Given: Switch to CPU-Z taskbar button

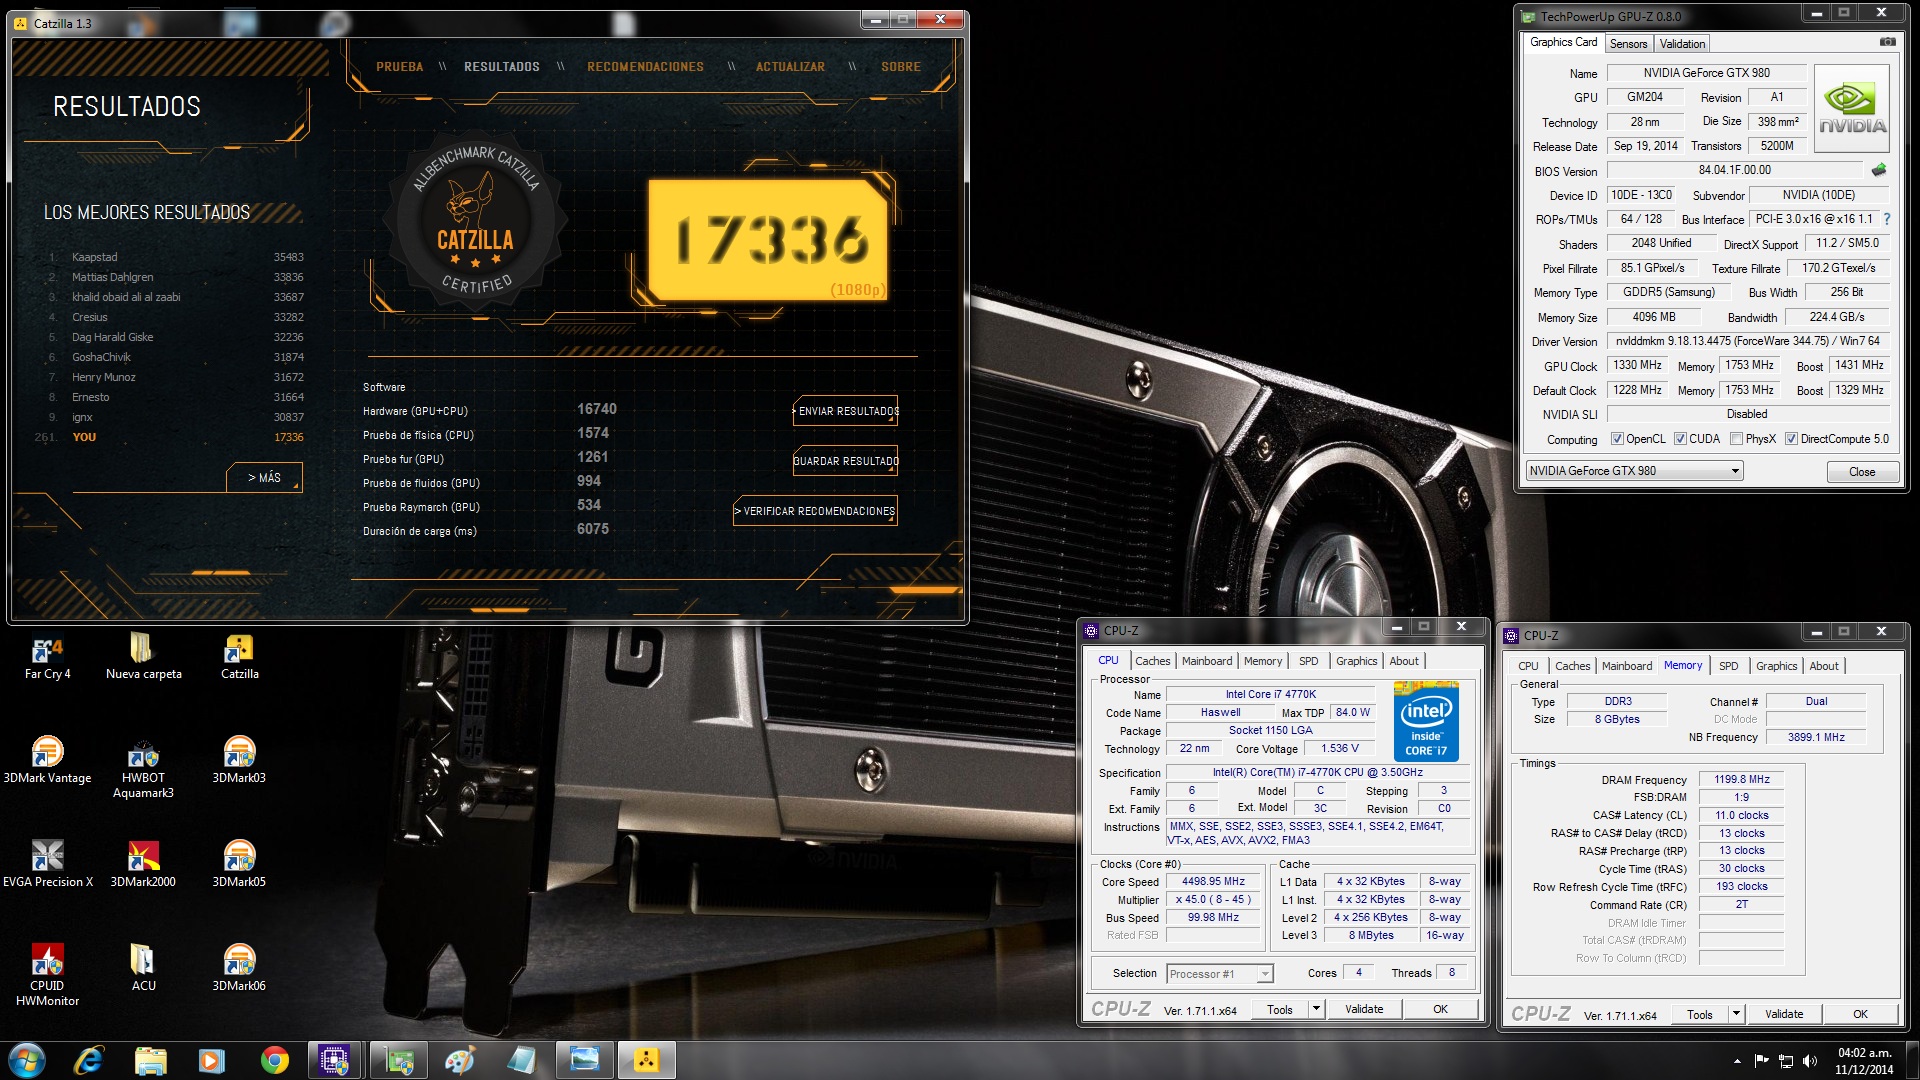Looking at the screenshot, I should click(x=335, y=1060).
